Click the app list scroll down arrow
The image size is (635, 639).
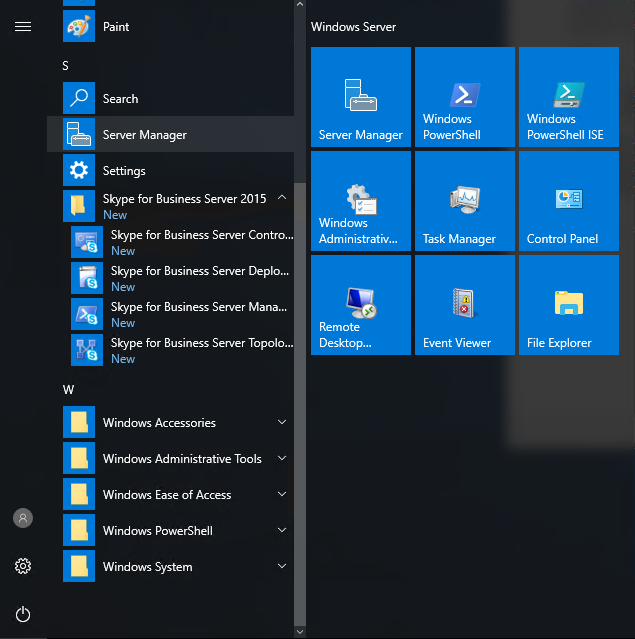pyautogui.click(x=300, y=632)
